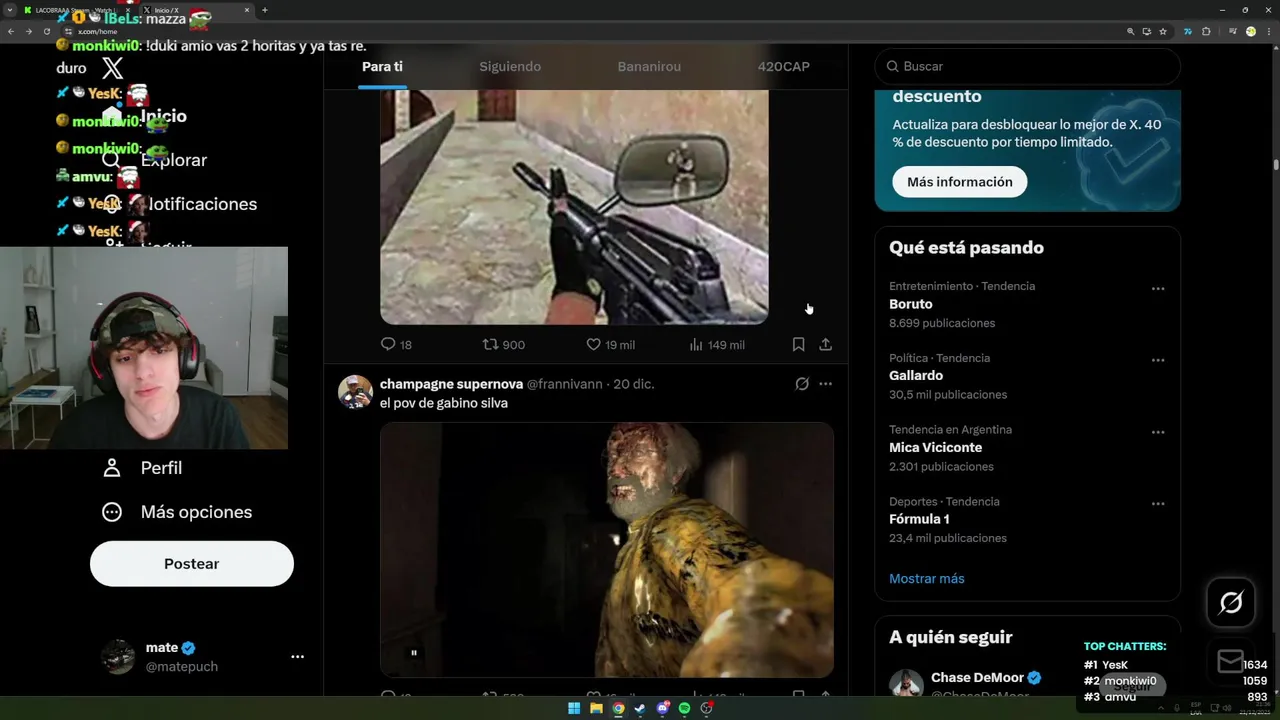Reload the page in the browser
This screenshot has height=720, width=1280.
point(47,31)
